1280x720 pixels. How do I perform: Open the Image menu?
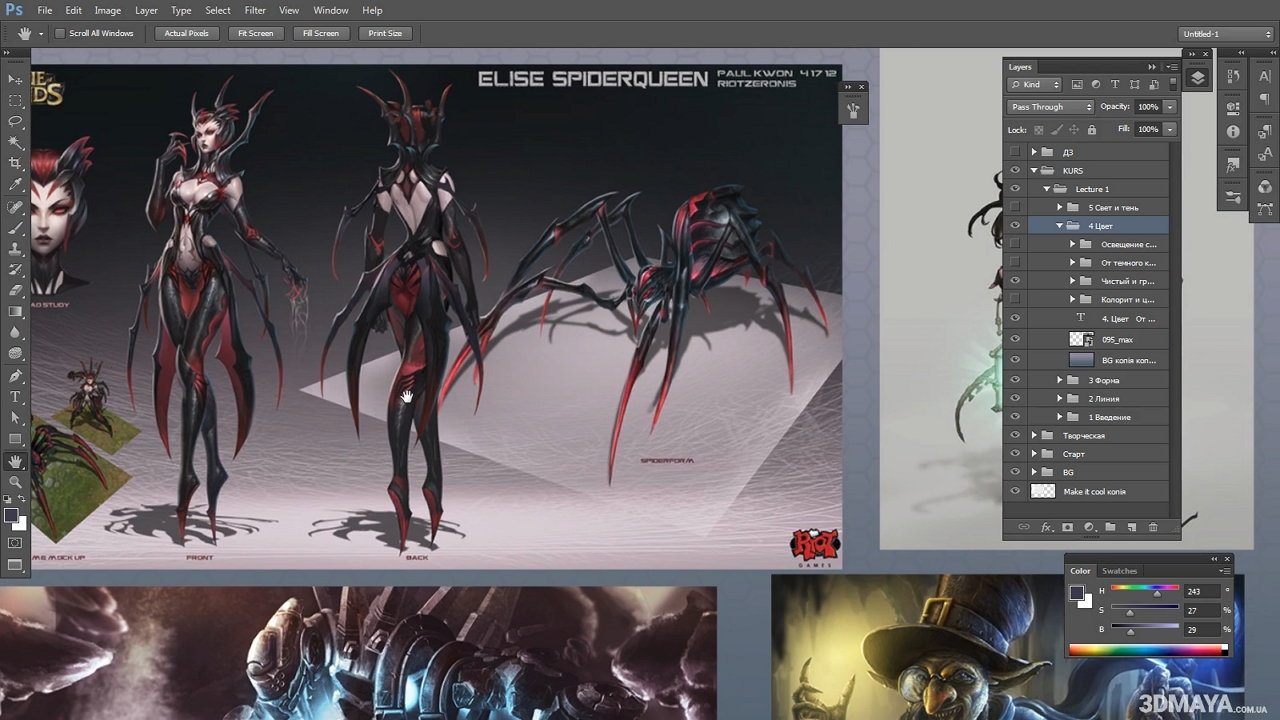click(x=108, y=10)
